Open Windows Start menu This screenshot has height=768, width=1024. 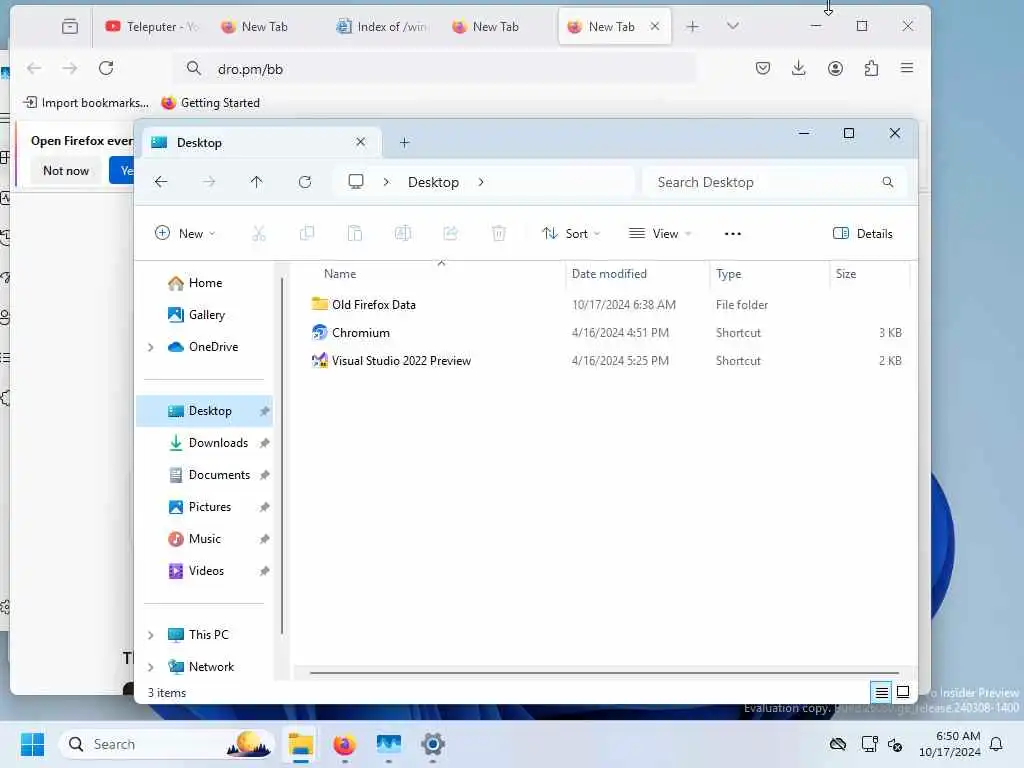pyautogui.click(x=33, y=744)
